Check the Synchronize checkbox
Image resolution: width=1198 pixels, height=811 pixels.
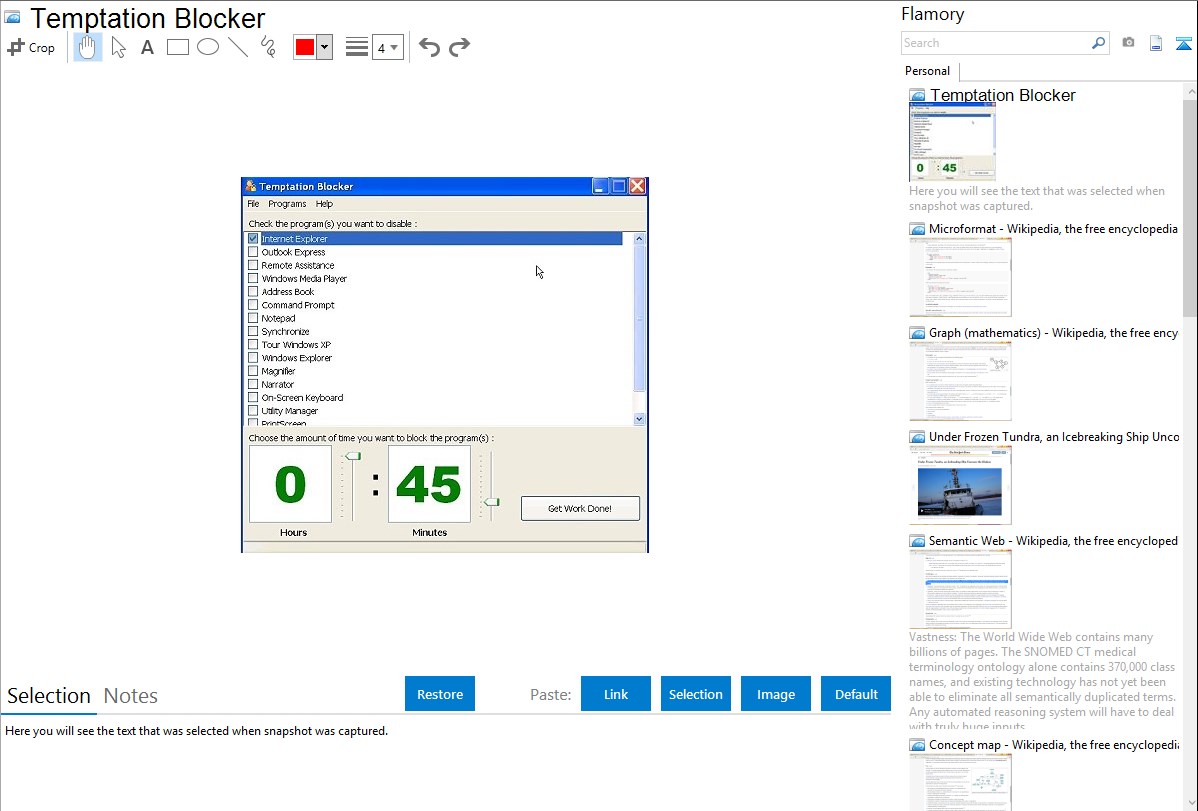tap(253, 331)
